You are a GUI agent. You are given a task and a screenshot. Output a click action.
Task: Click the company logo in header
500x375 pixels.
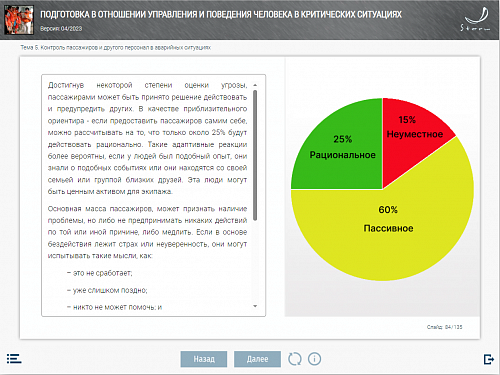[476, 19]
